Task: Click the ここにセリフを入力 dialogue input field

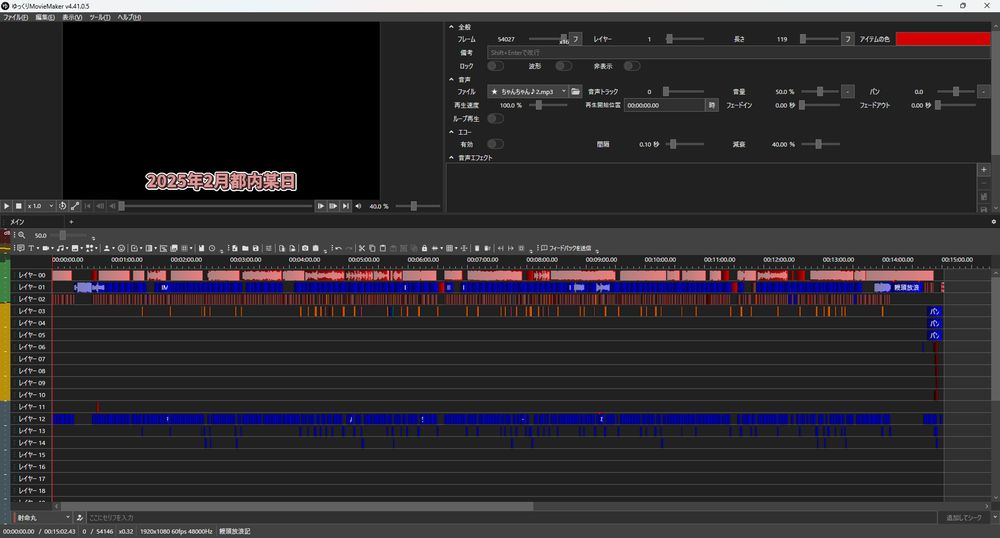Action: [510, 518]
